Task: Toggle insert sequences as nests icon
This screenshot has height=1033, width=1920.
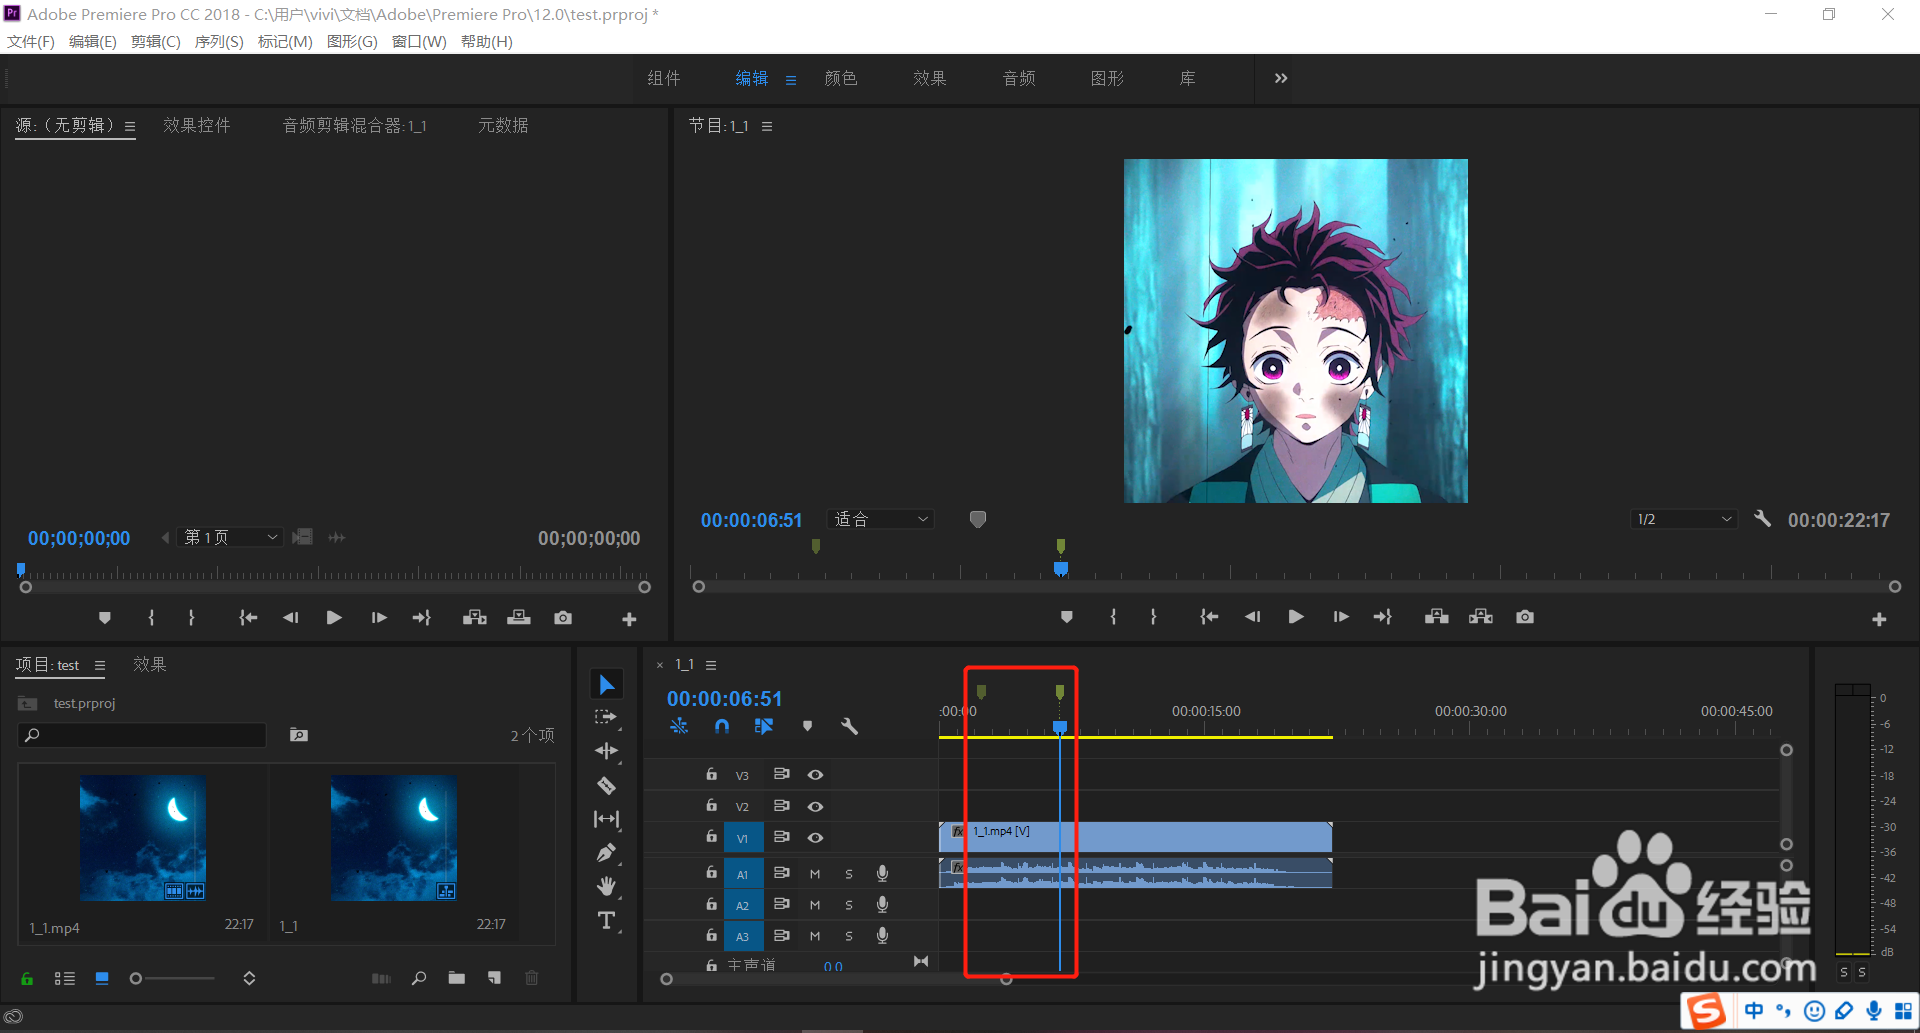Action: pos(679,727)
